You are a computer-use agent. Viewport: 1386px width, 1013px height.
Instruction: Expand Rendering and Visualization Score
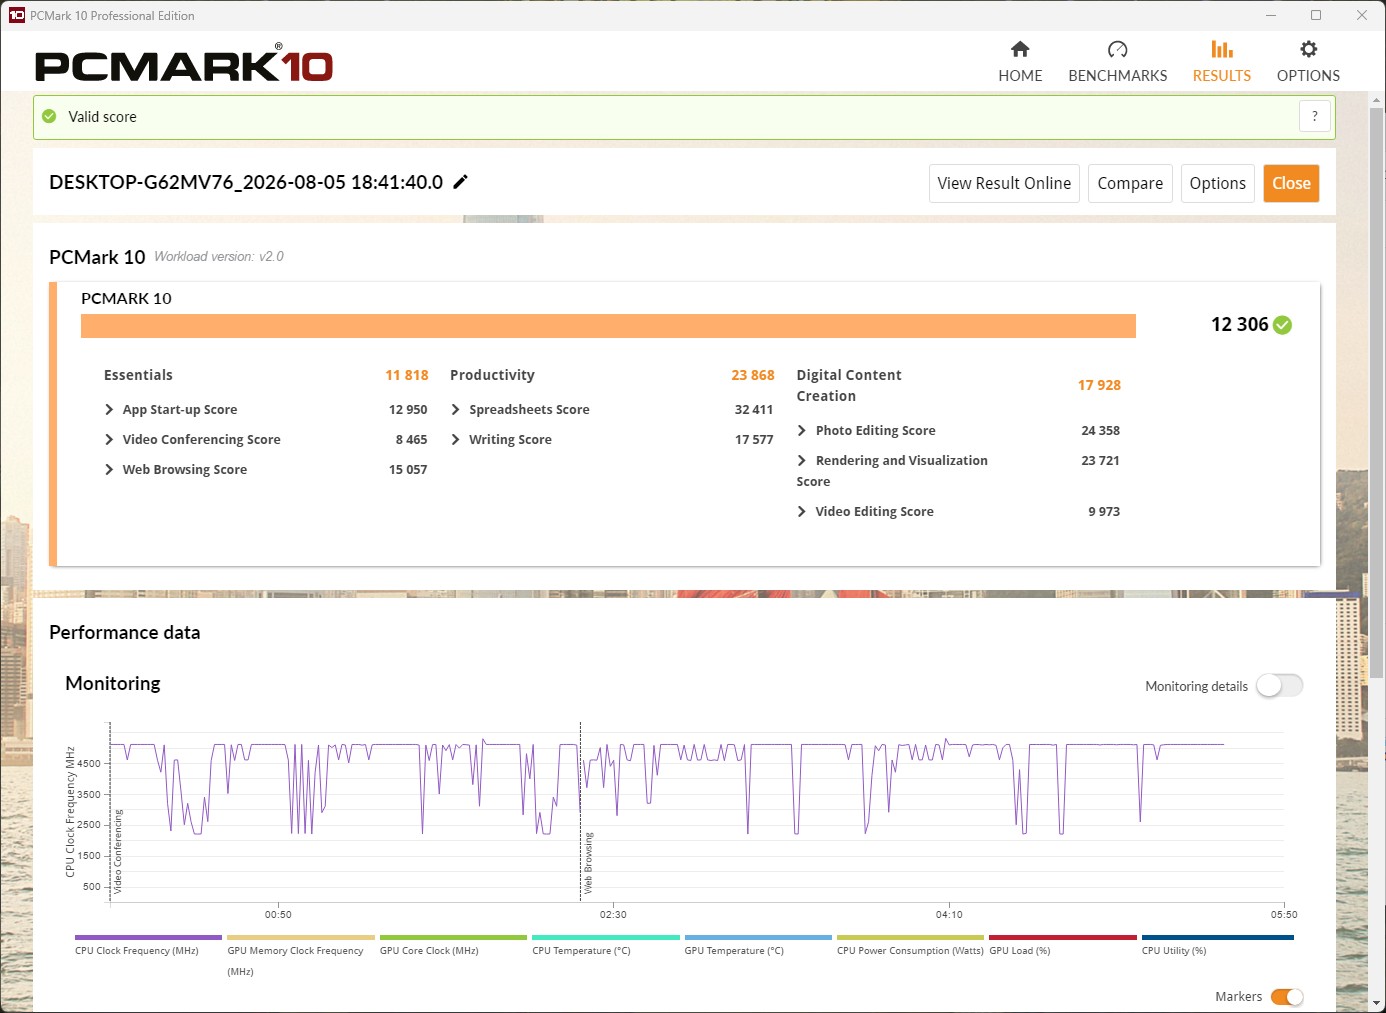coord(802,460)
